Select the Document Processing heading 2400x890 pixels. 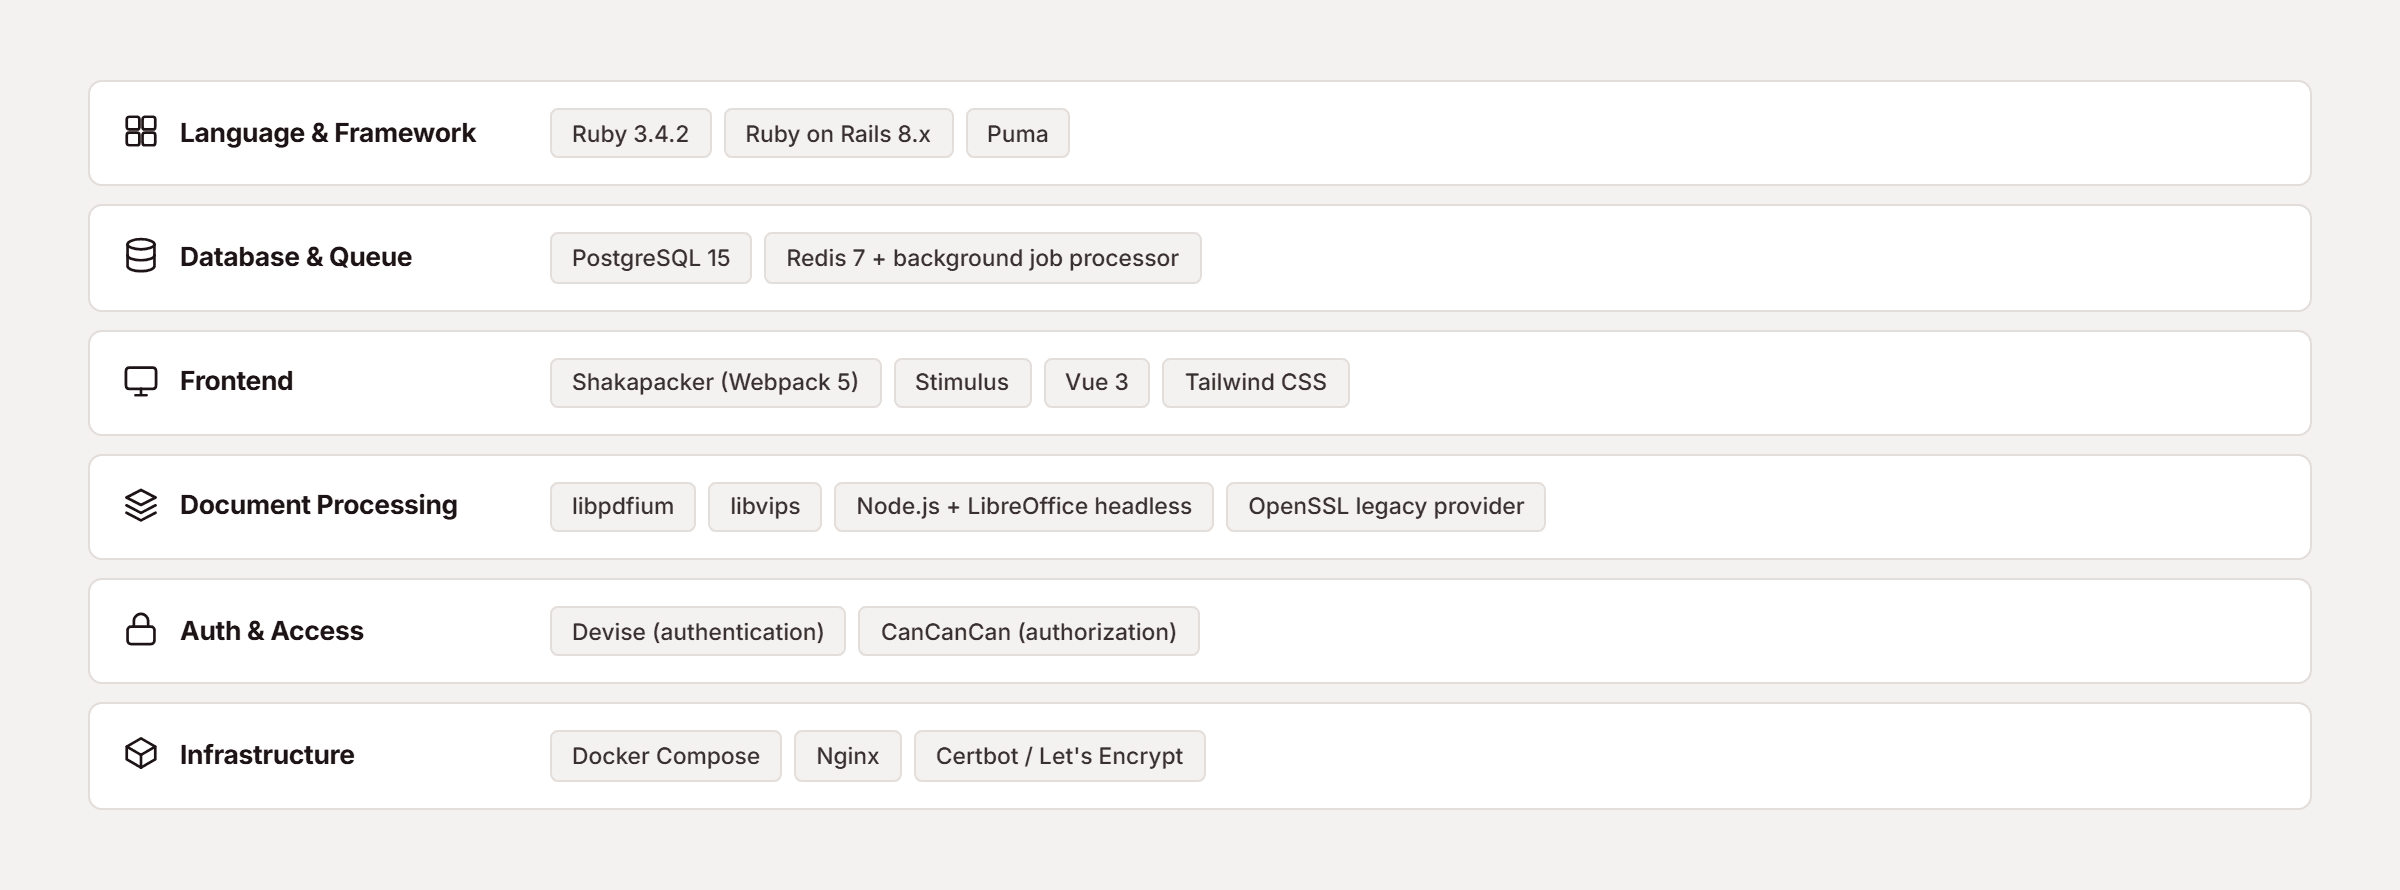click(319, 505)
